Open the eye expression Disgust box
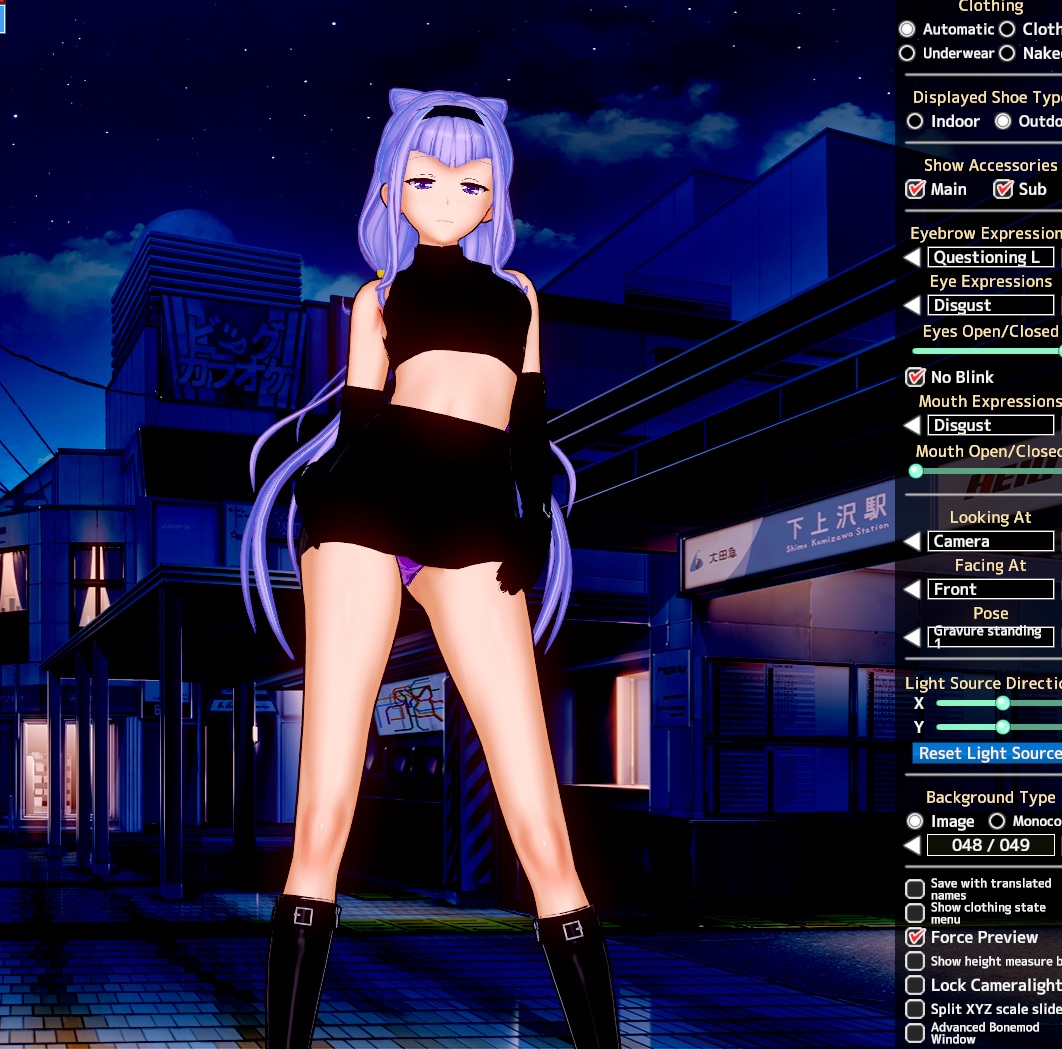Image resolution: width=1062 pixels, height=1049 pixels. [x=990, y=305]
